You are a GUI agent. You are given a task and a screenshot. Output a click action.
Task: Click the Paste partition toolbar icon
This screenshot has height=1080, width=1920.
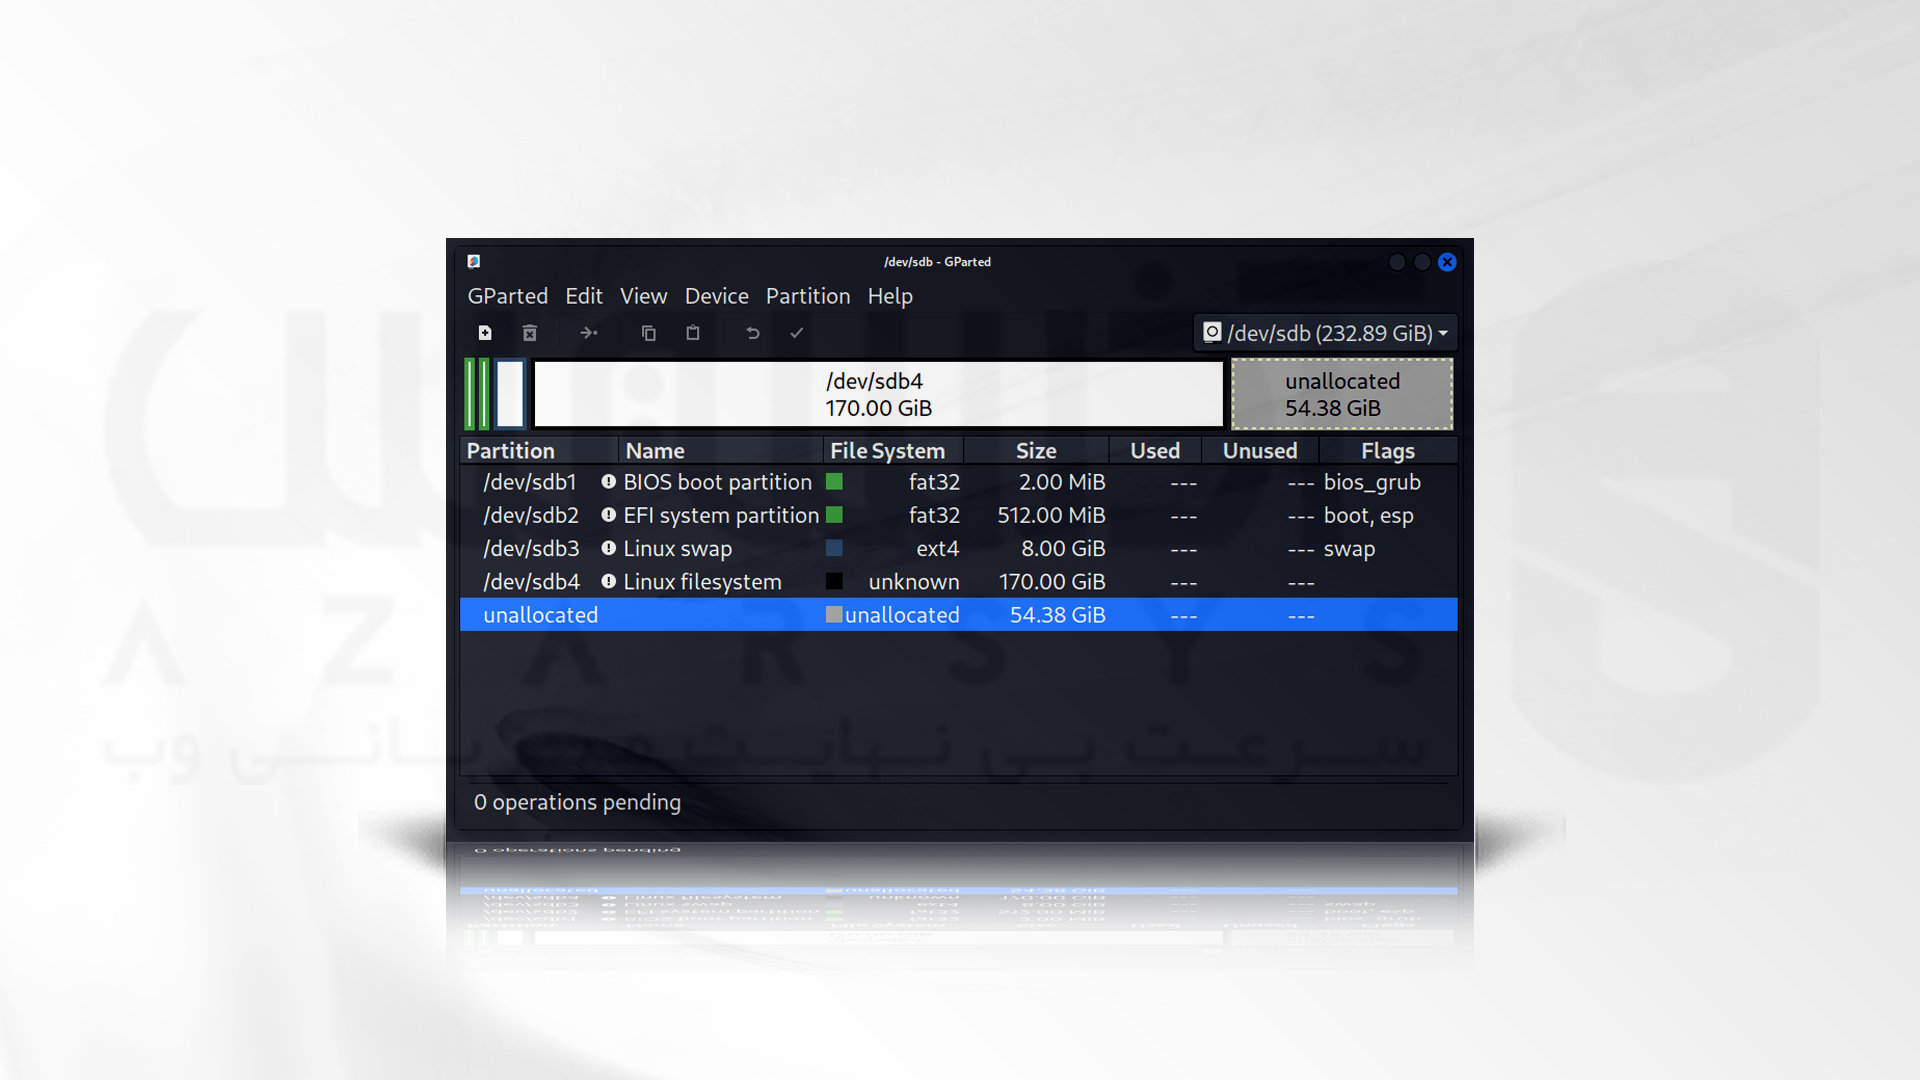point(693,333)
